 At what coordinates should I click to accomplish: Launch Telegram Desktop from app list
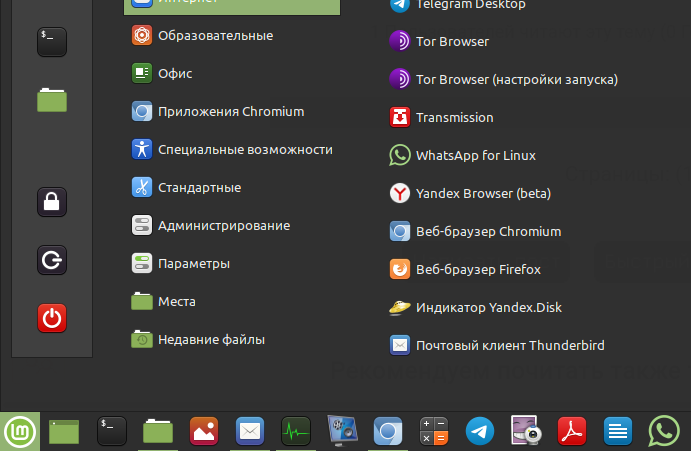457,5
